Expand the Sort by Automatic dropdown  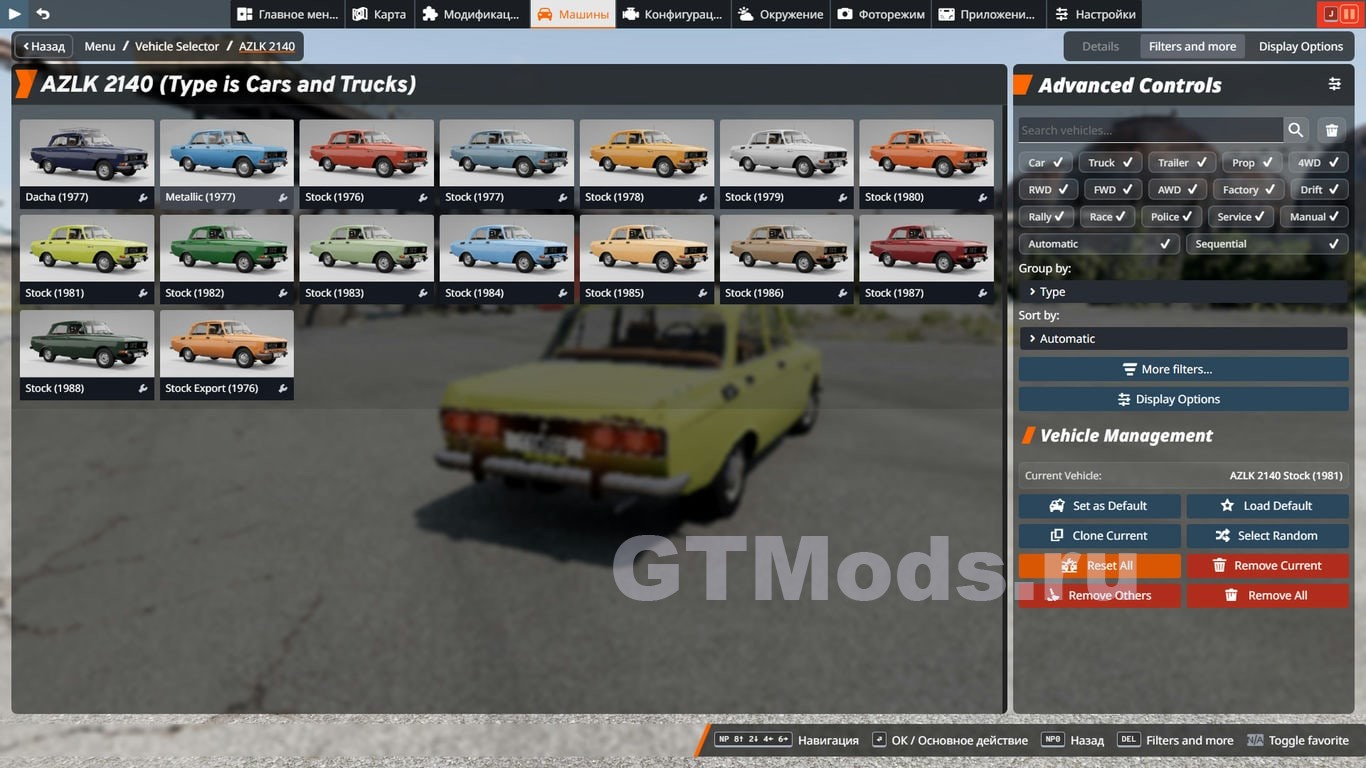click(1183, 339)
